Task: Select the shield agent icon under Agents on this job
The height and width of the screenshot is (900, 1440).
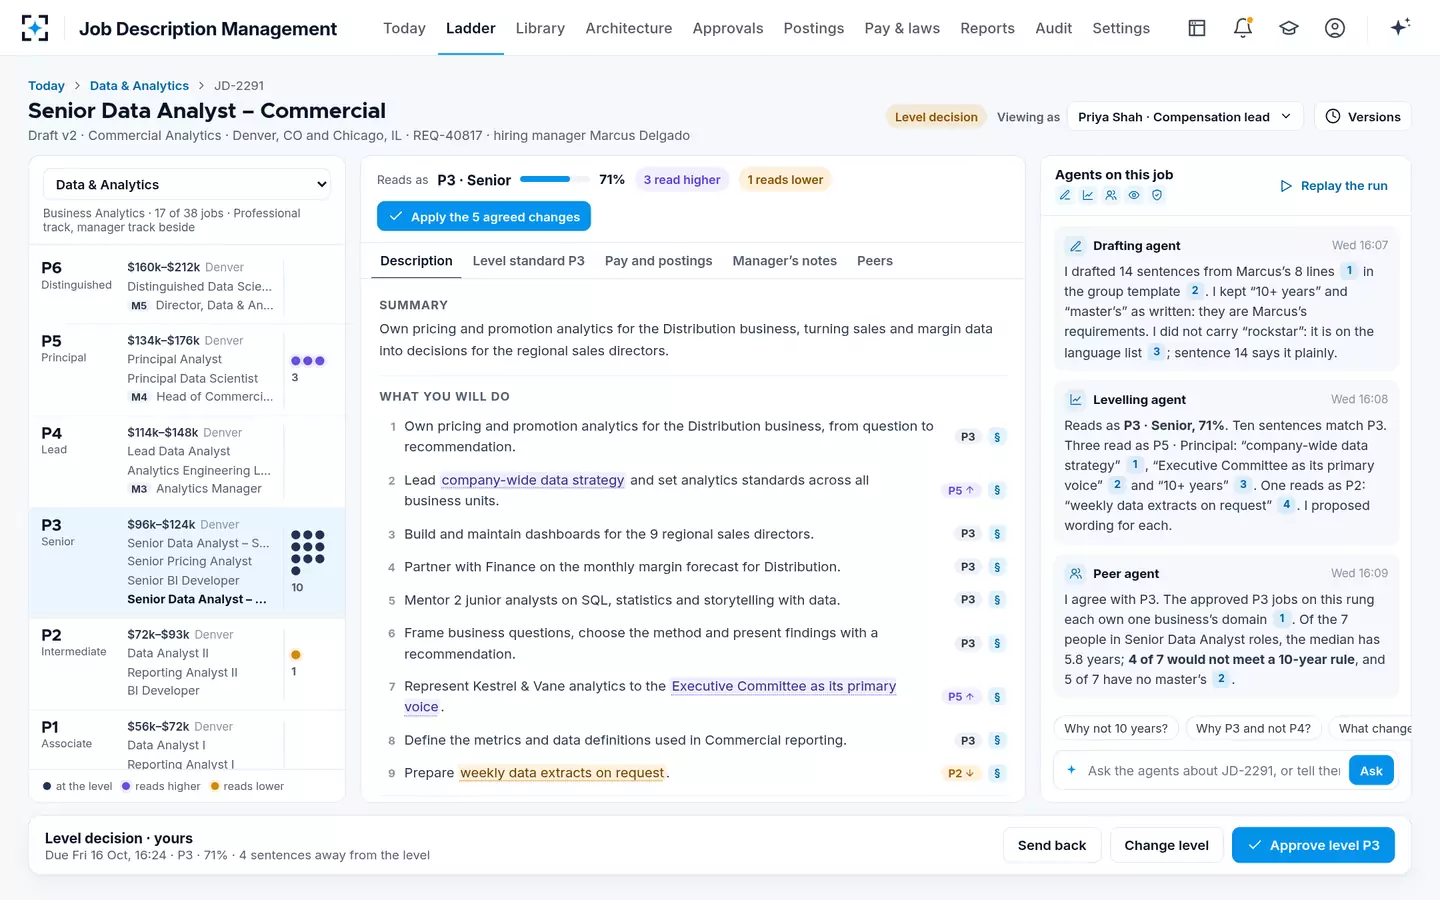Action: [x=1157, y=196]
